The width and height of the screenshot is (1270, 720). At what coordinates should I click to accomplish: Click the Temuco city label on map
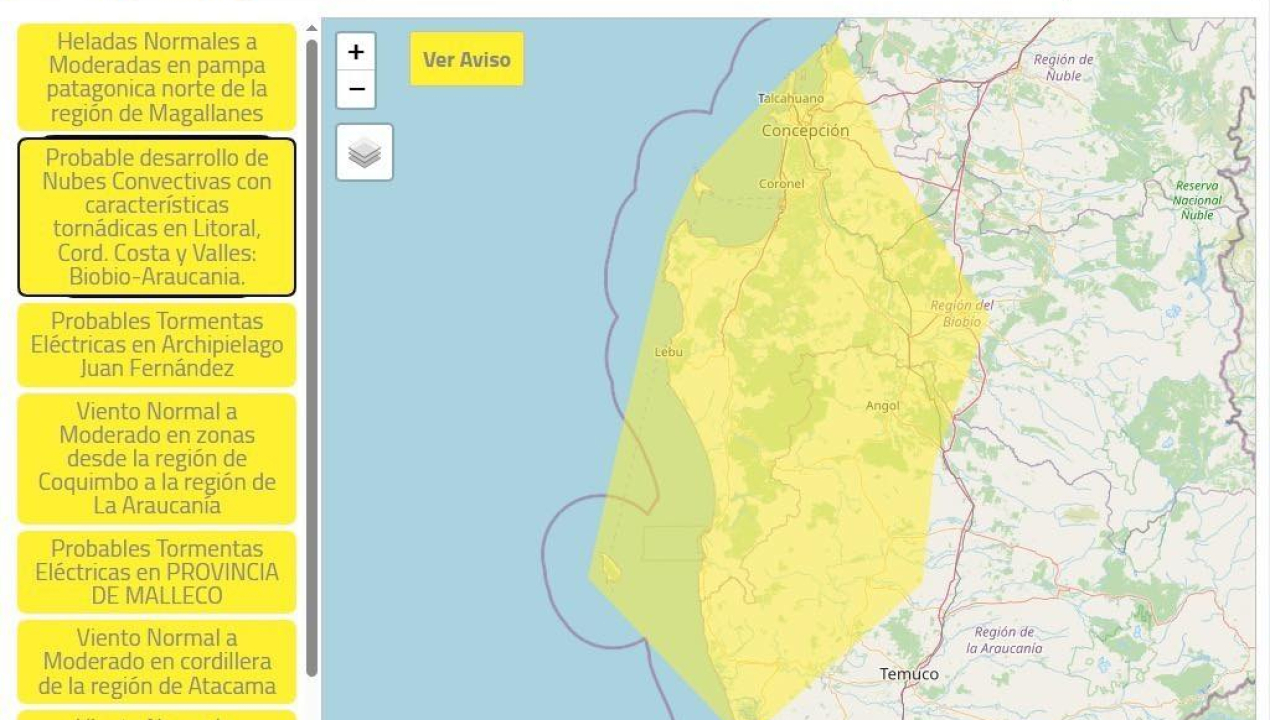click(x=909, y=674)
